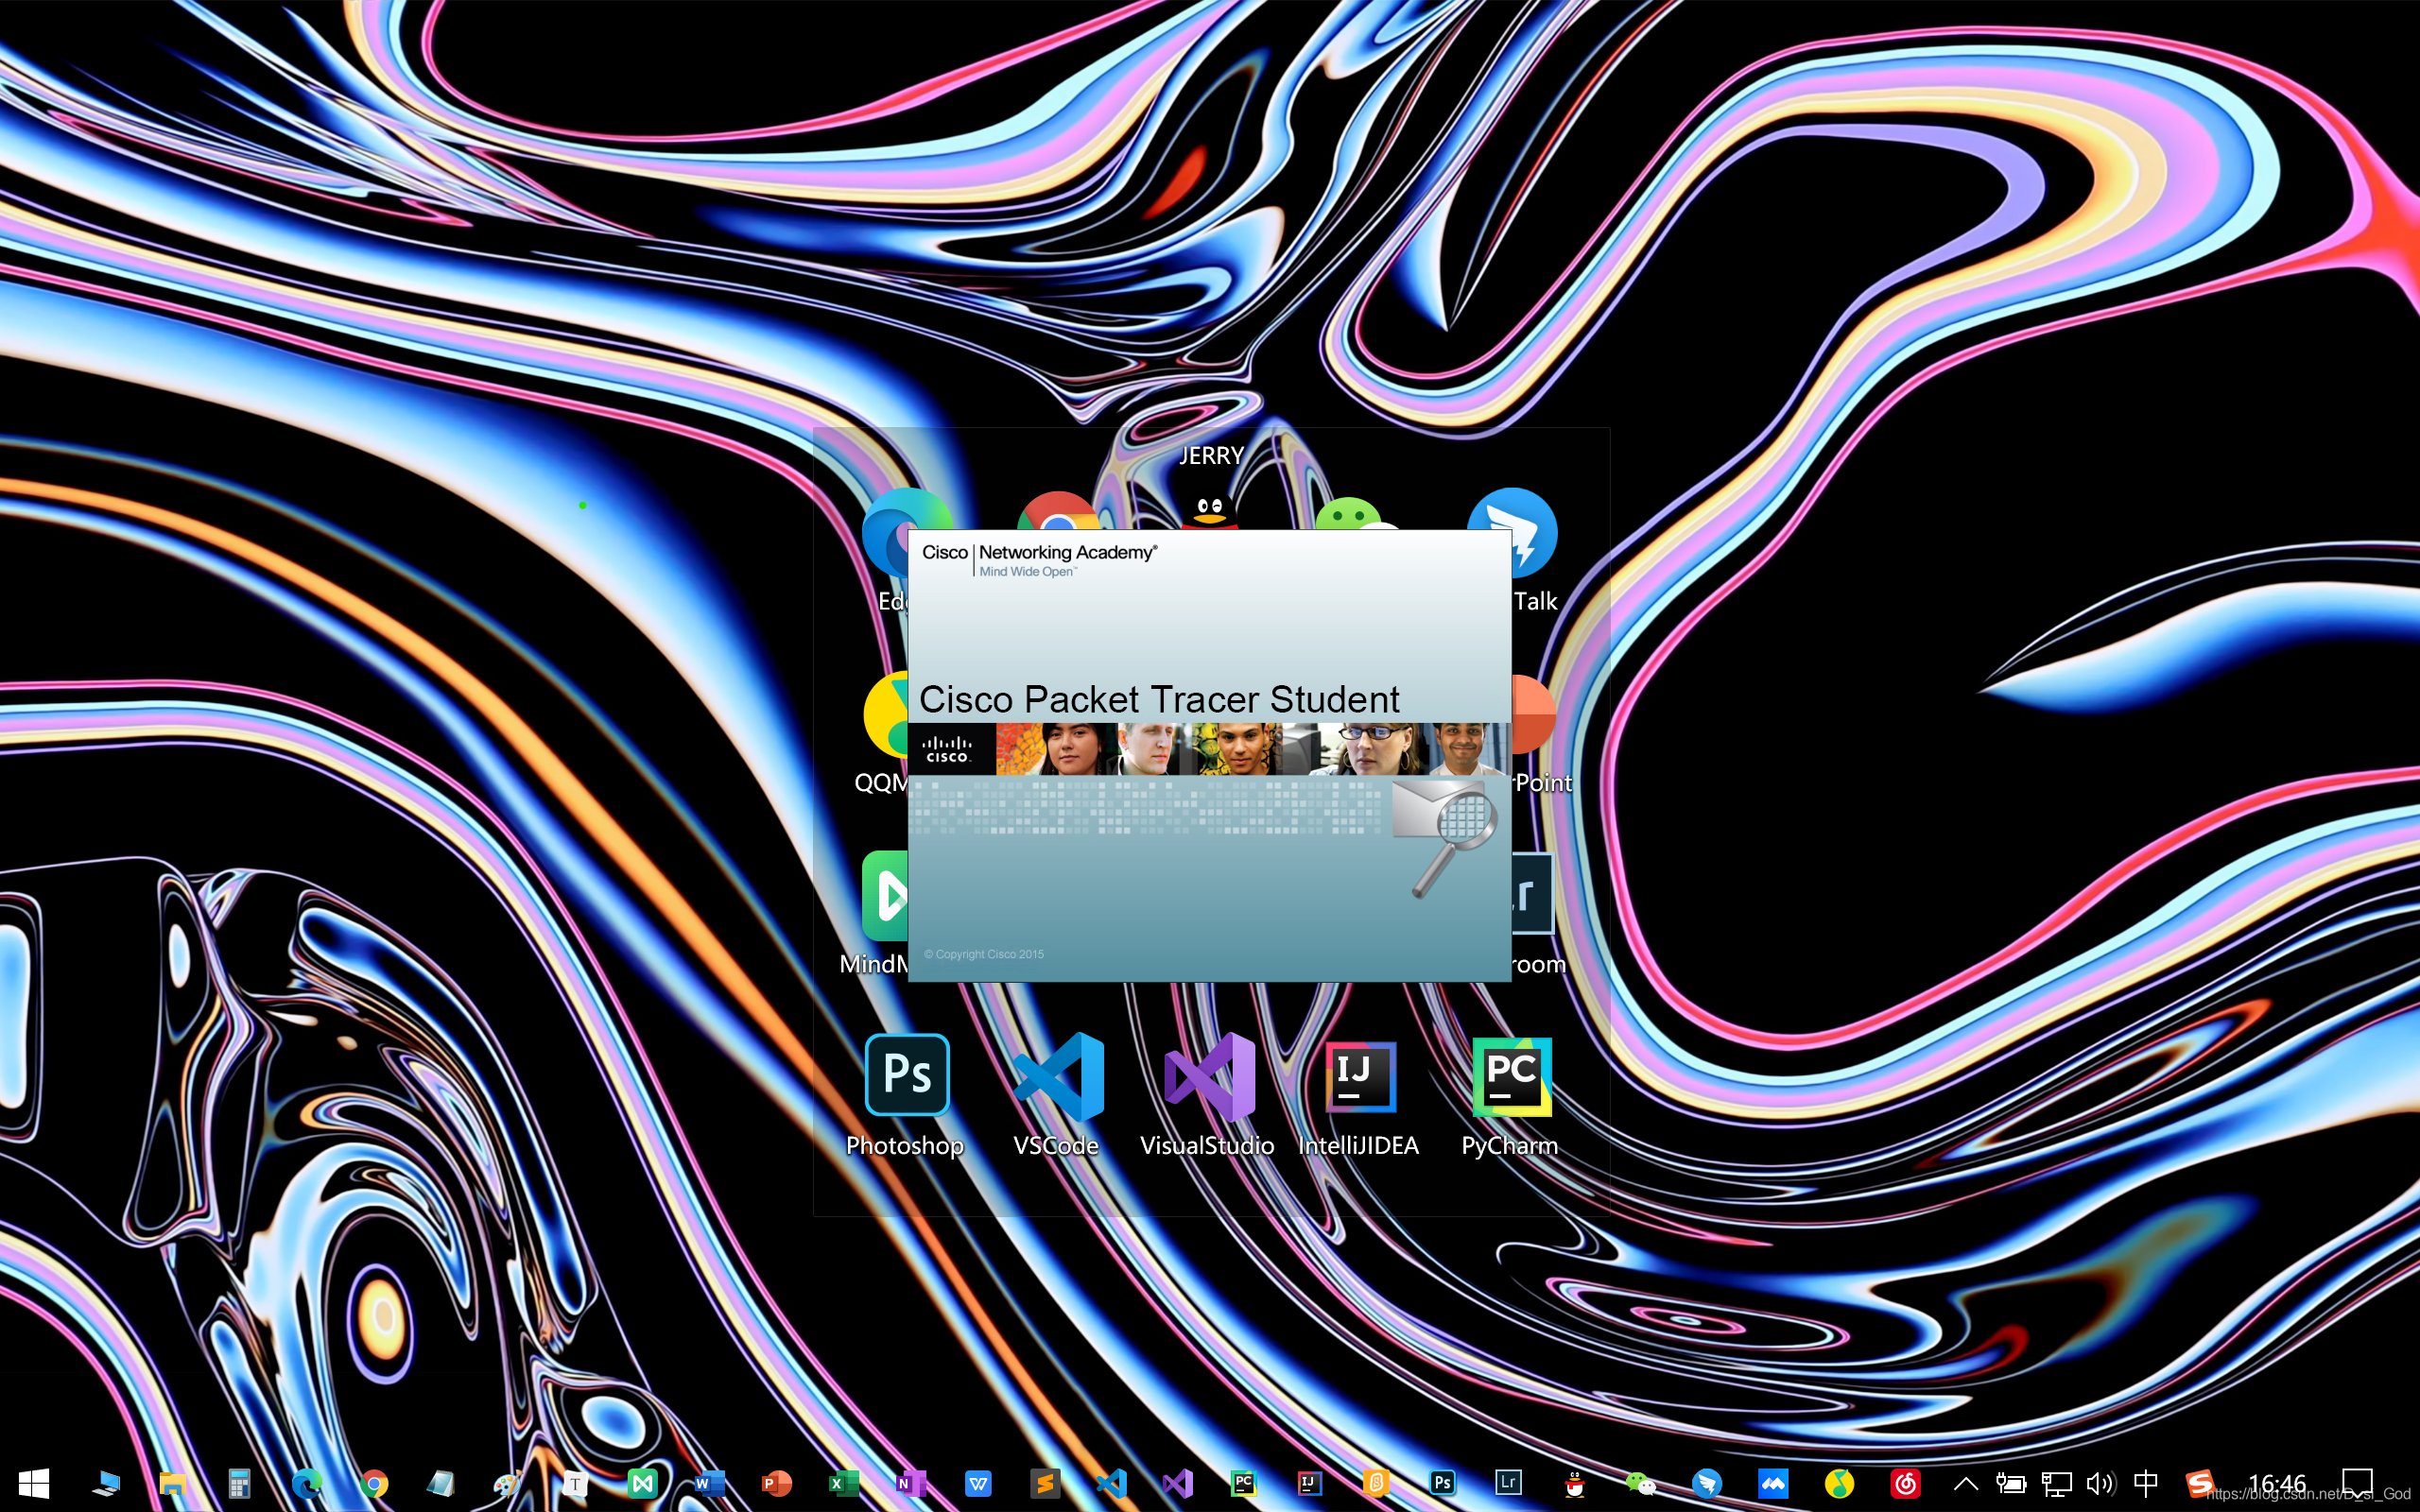Image resolution: width=2420 pixels, height=1512 pixels.
Task: Launch IntelliJIDEA from the desktop icons
Action: click(1359, 1075)
